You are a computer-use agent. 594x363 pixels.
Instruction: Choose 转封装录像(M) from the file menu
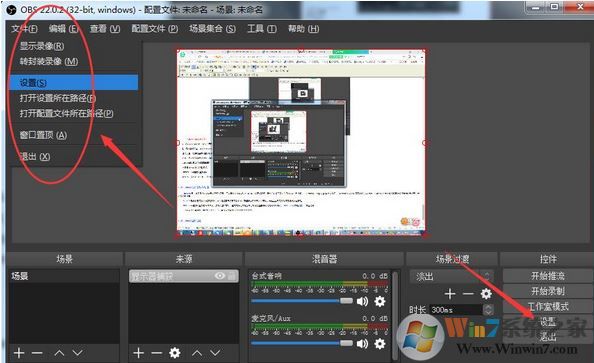pyautogui.click(x=49, y=61)
